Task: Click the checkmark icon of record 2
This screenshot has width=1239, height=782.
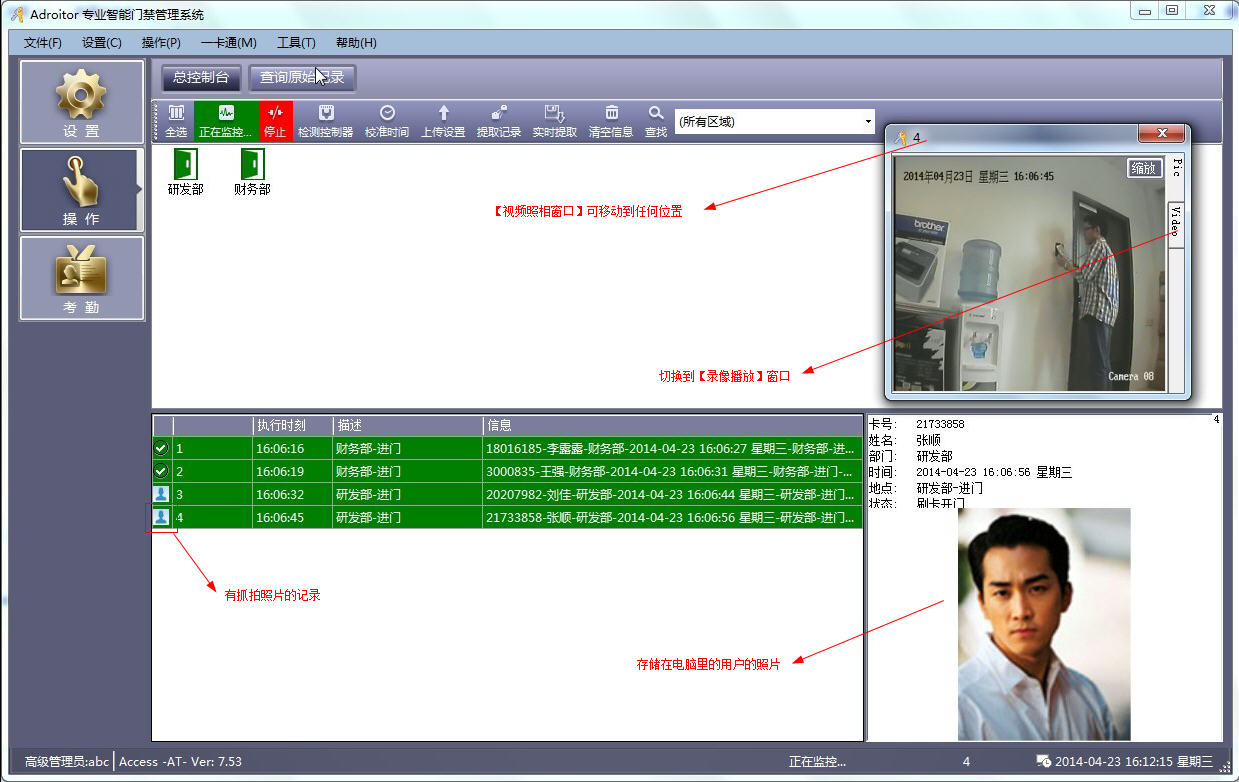Action: [161, 471]
